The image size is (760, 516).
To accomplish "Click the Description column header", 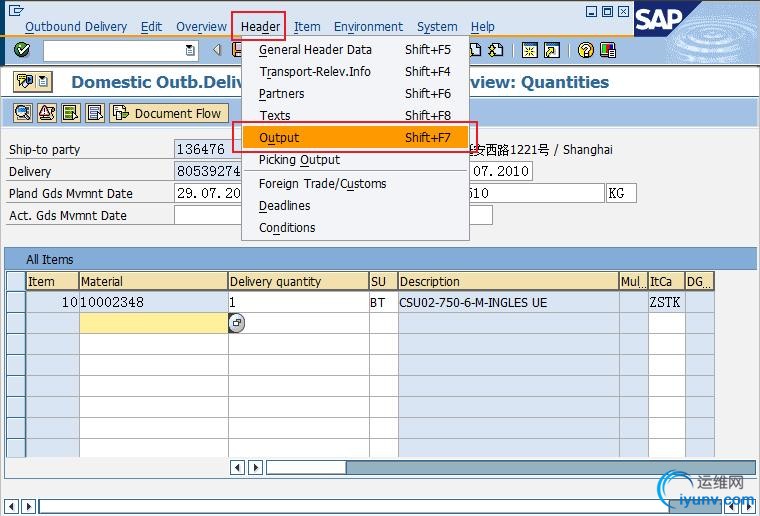I will click(508, 281).
